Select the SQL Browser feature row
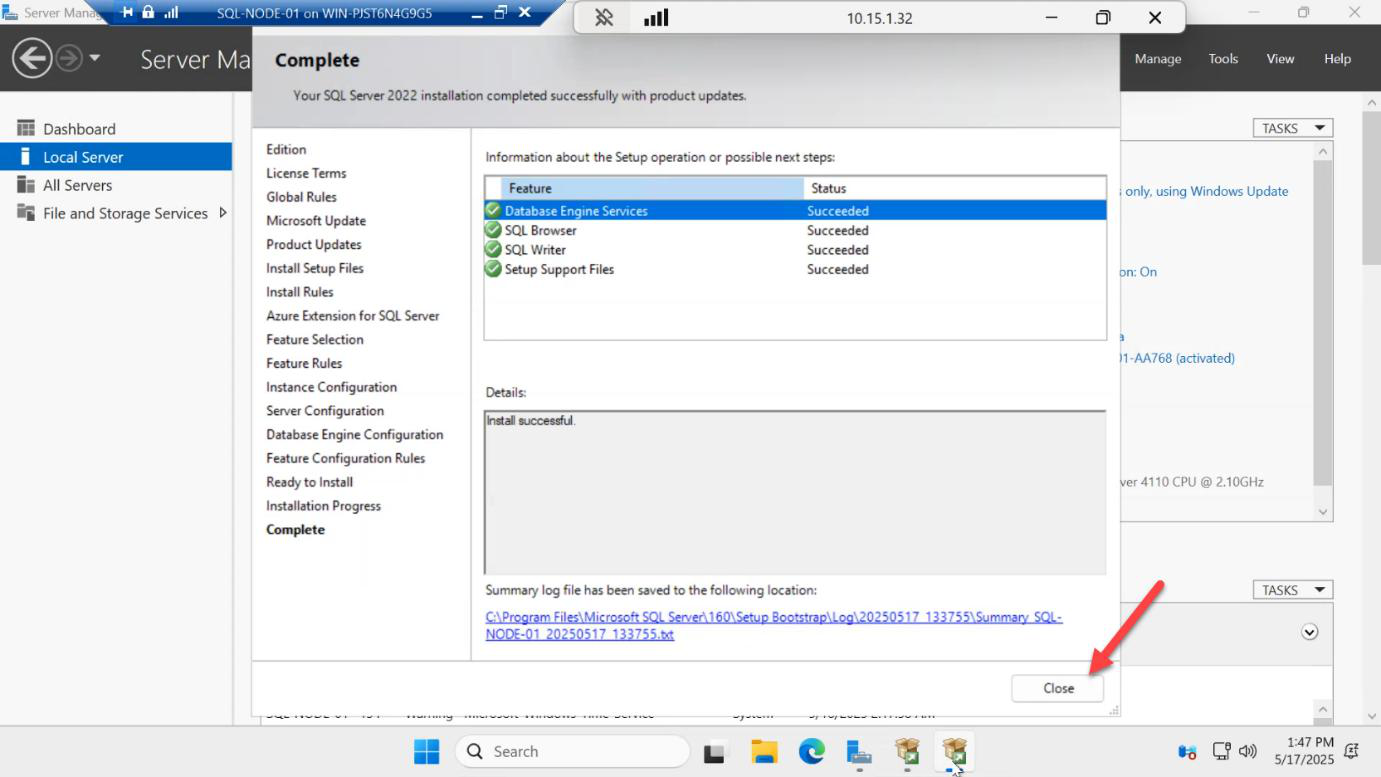1381x777 pixels. tap(795, 230)
